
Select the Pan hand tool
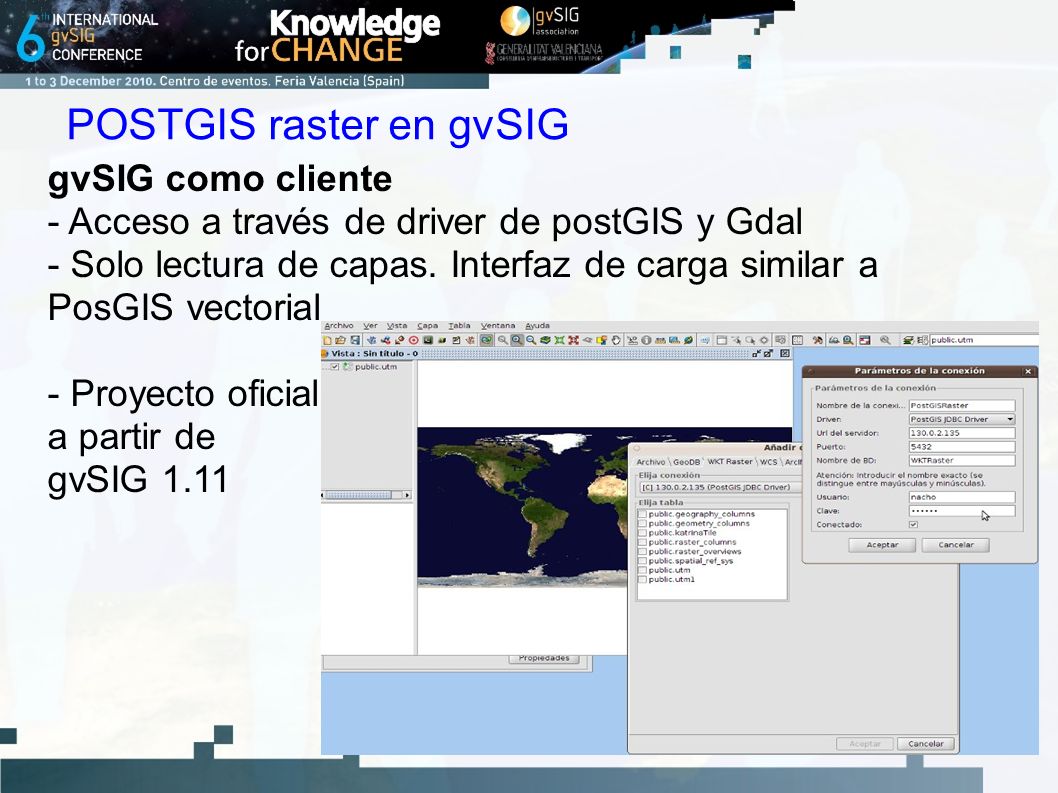pyautogui.click(x=616, y=340)
